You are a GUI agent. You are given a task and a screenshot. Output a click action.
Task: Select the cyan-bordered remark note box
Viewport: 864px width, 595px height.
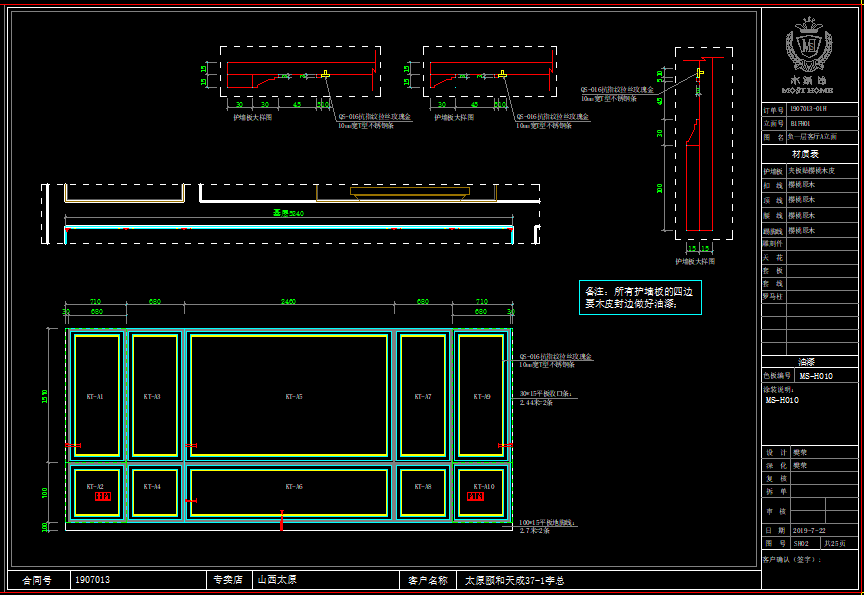[640, 297]
